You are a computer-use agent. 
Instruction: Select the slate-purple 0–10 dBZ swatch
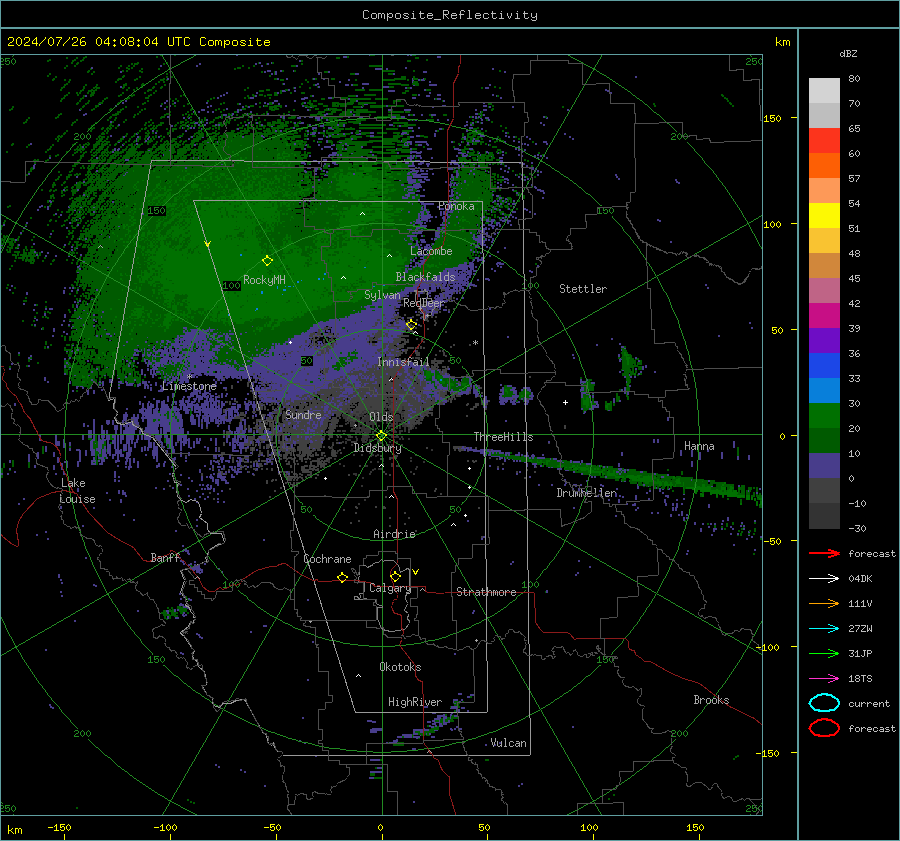pos(824,466)
